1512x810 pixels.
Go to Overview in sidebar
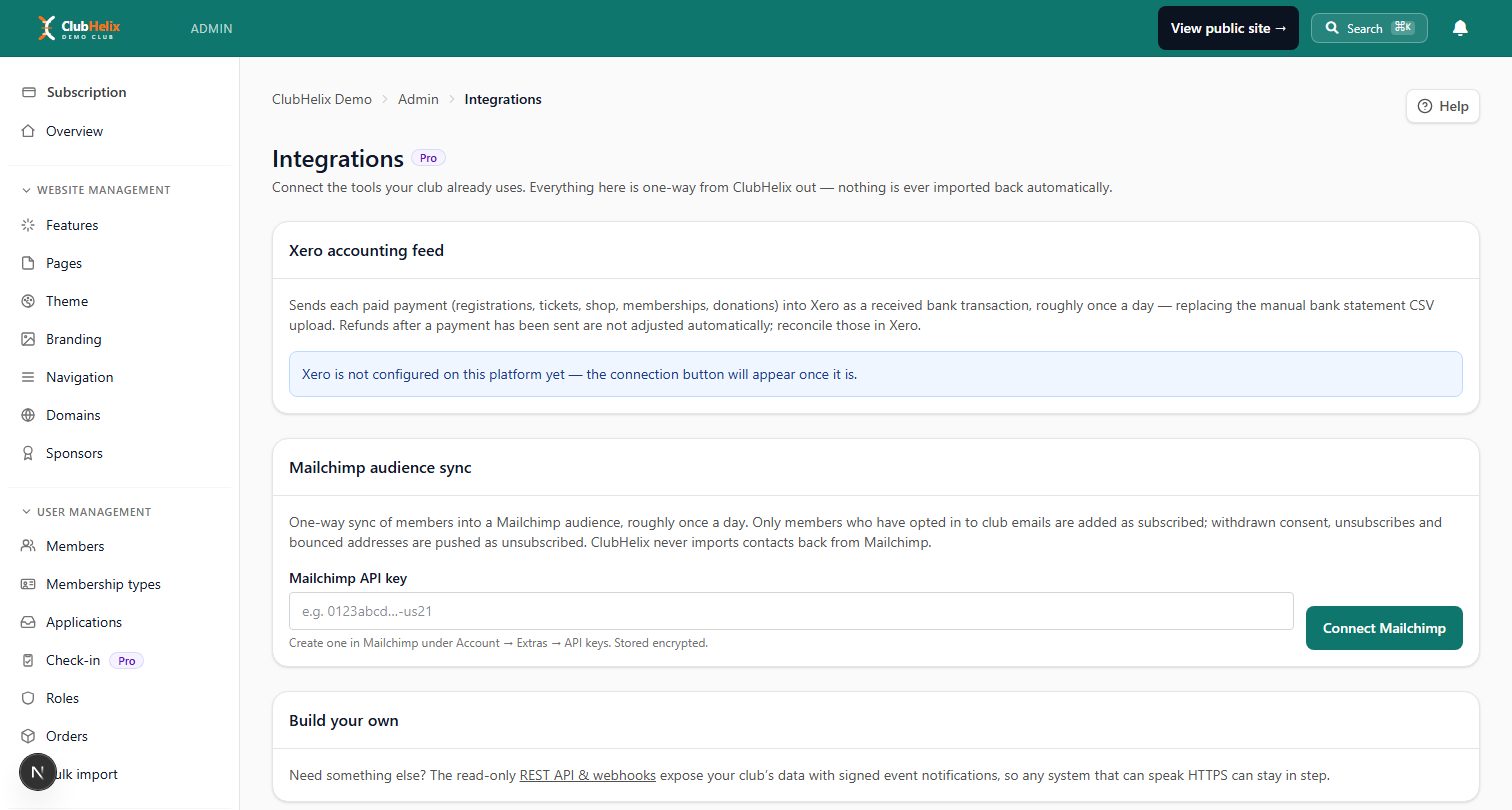coord(120,131)
